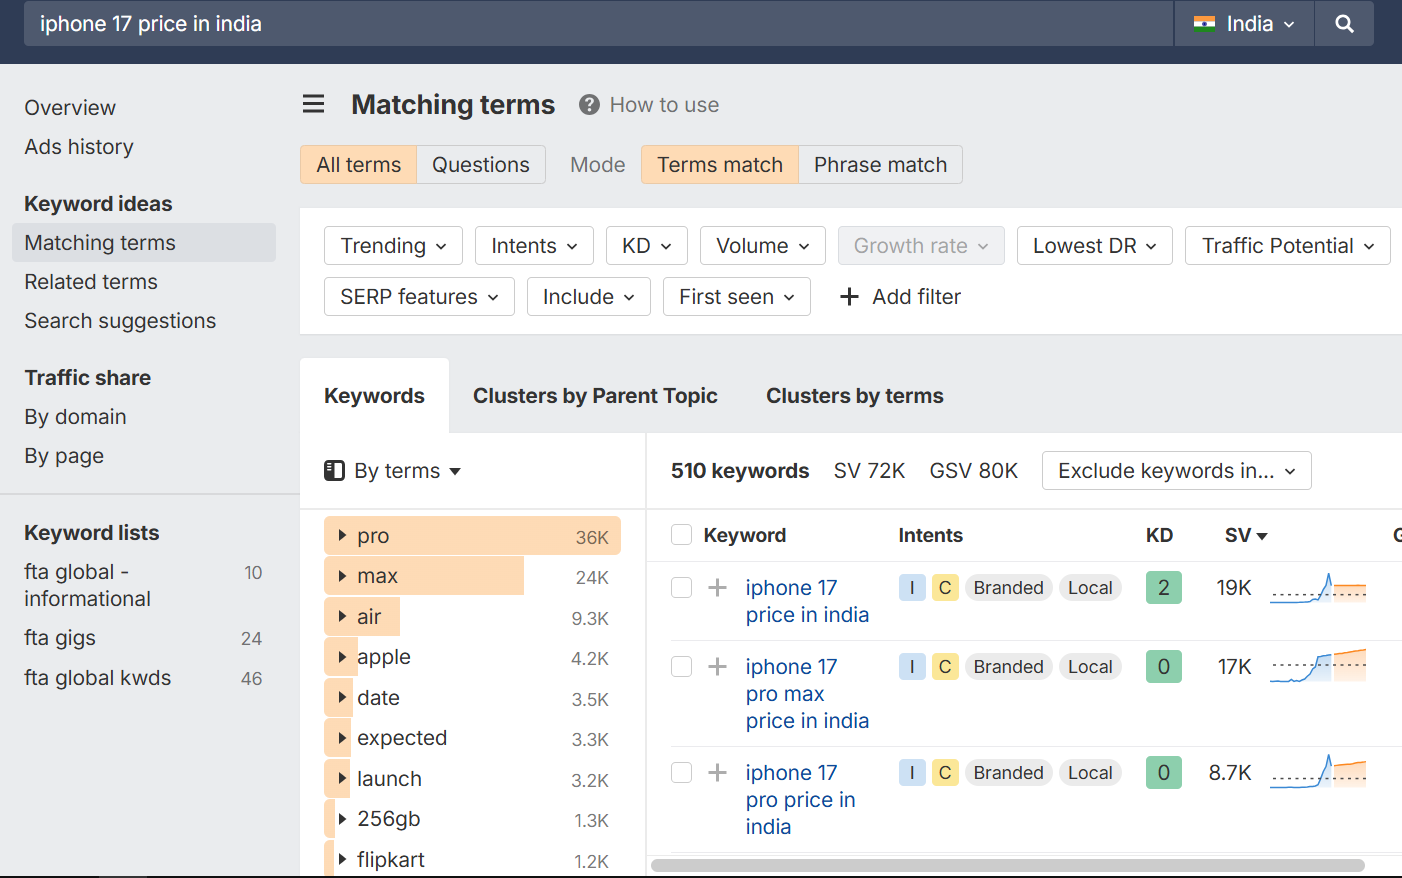Open the Lowest DR filter dropdown
This screenshot has height=878, width=1402.
(x=1095, y=246)
